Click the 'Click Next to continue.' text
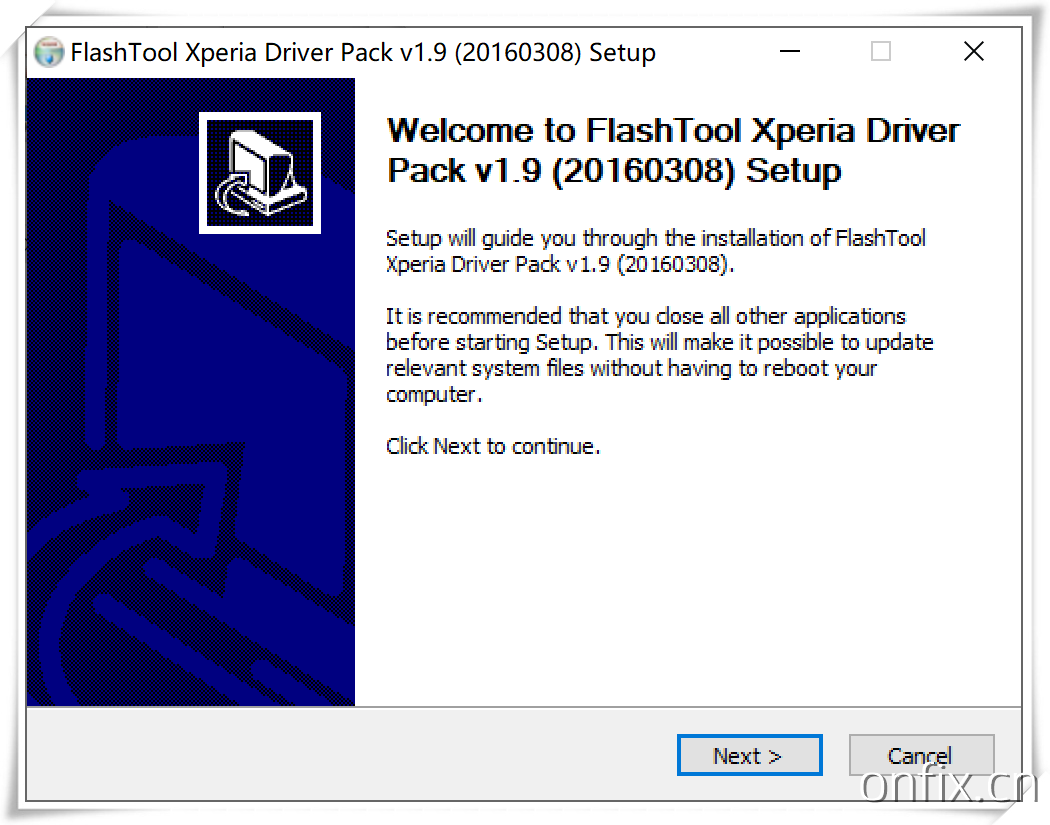 click(493, 447)
